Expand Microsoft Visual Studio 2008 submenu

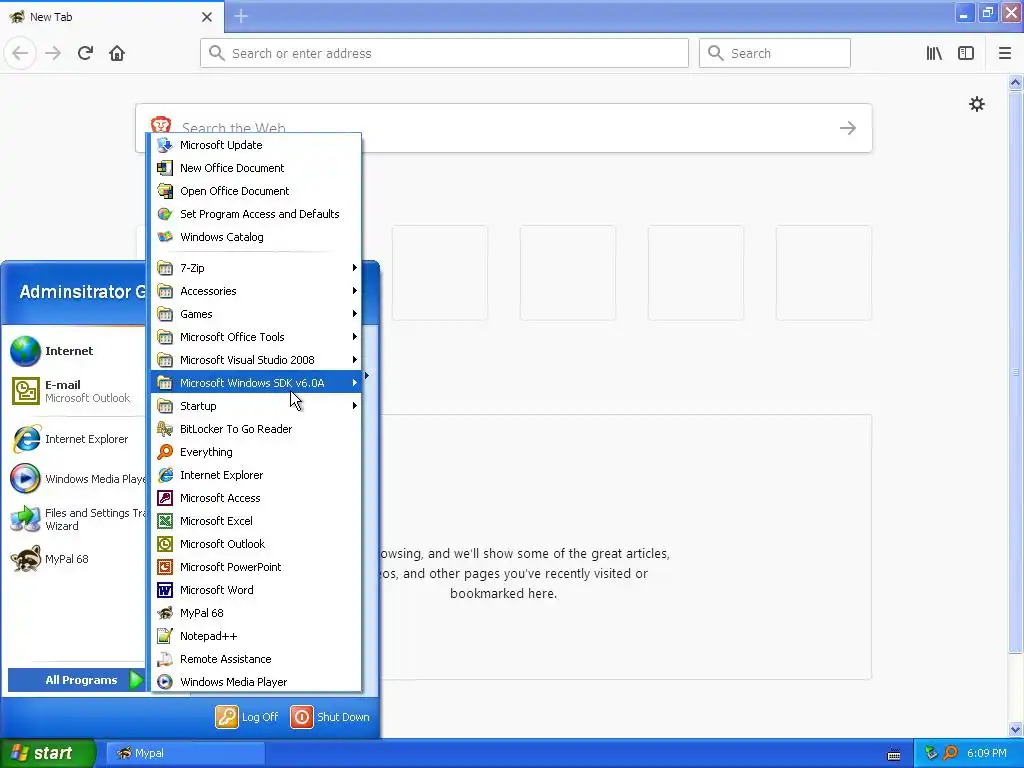point(255,359)
